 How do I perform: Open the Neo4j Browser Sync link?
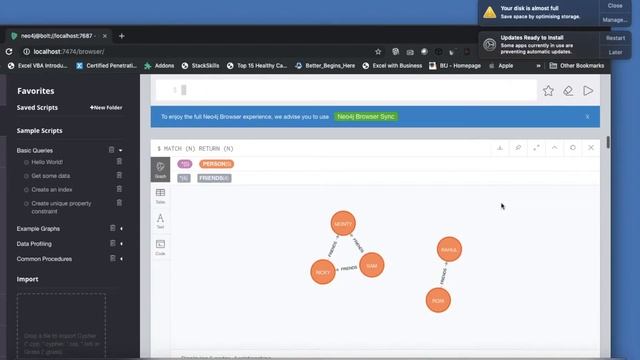[x=366, y=117]
